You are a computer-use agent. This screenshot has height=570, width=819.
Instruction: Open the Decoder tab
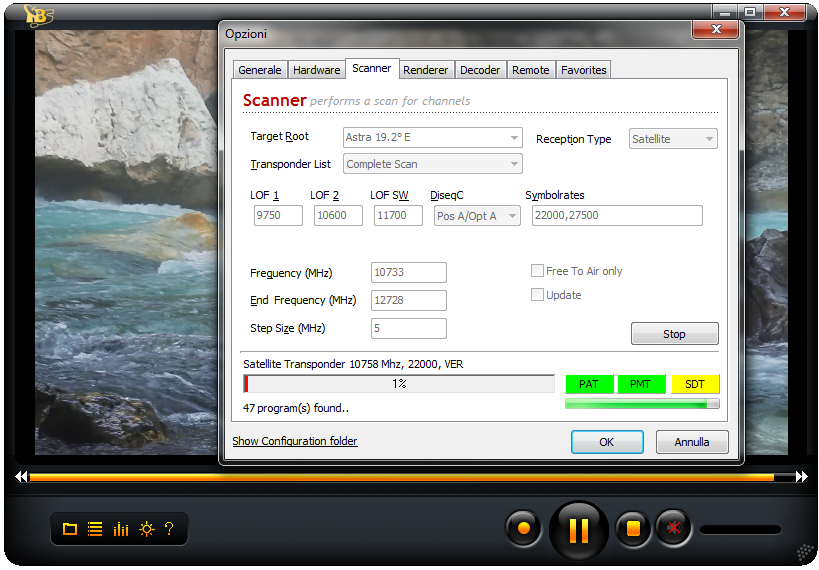pyautogui.click(x=479, y=70)
